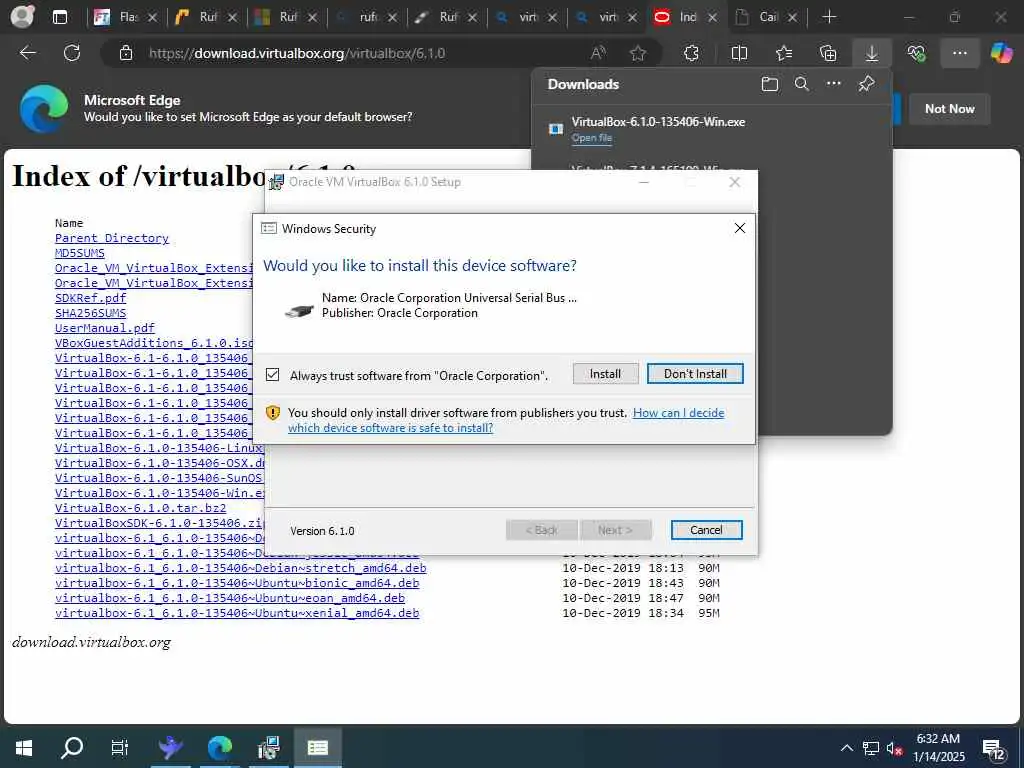1024x768 pixels.
Task: Open the taskbar clock showing 6:32 AM
Action: pyautogui.click(x=938, y=748)
